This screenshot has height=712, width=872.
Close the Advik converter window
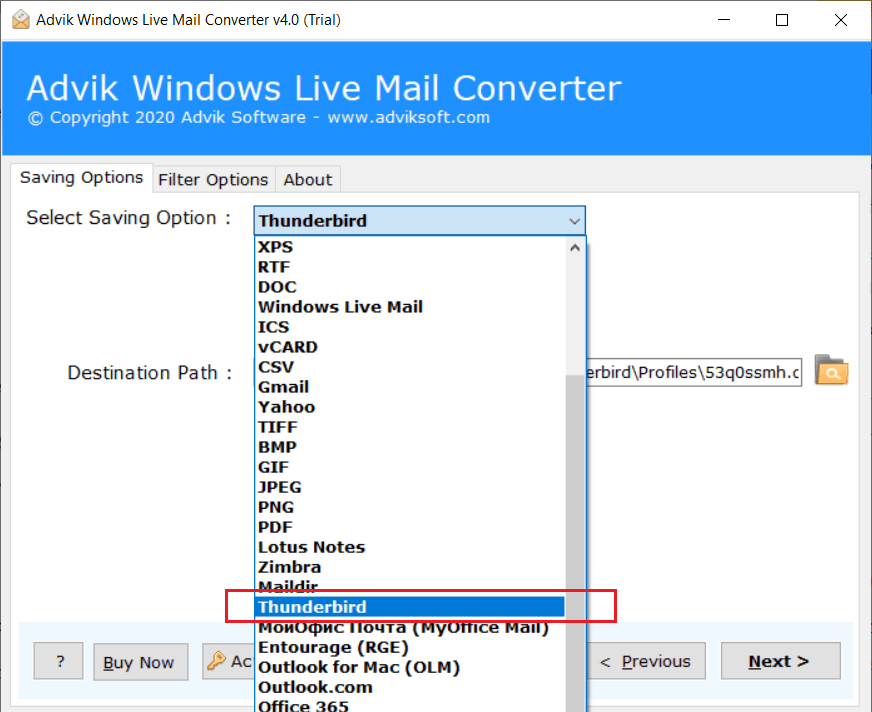click(841, 20)
